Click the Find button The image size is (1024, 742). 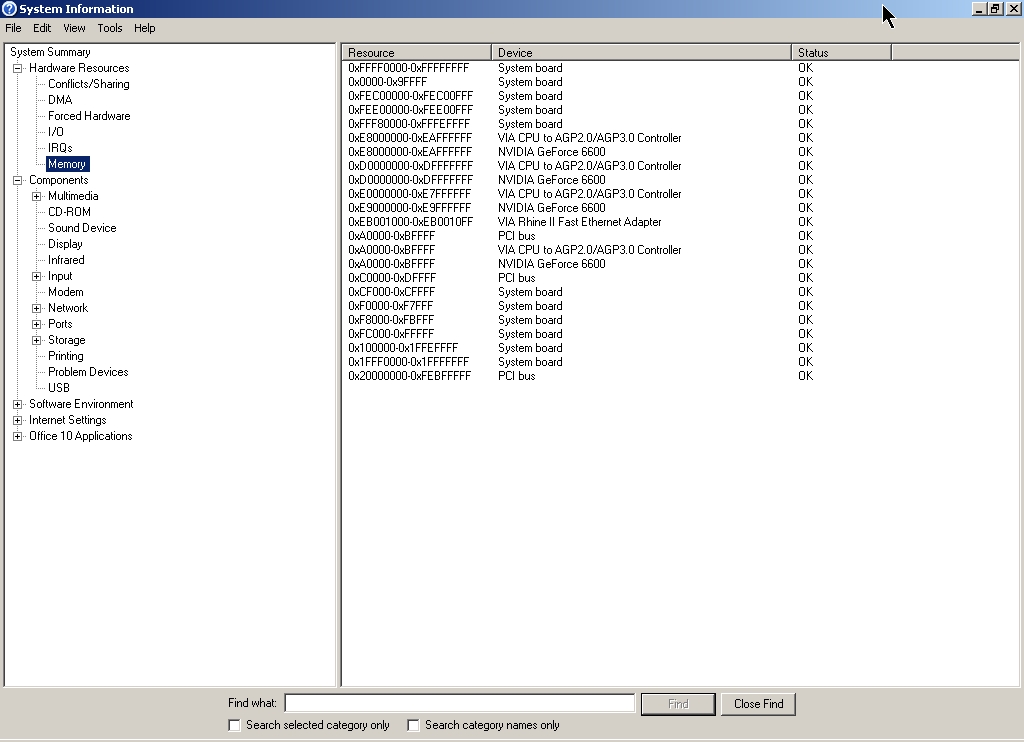click(x=678, y=704)
